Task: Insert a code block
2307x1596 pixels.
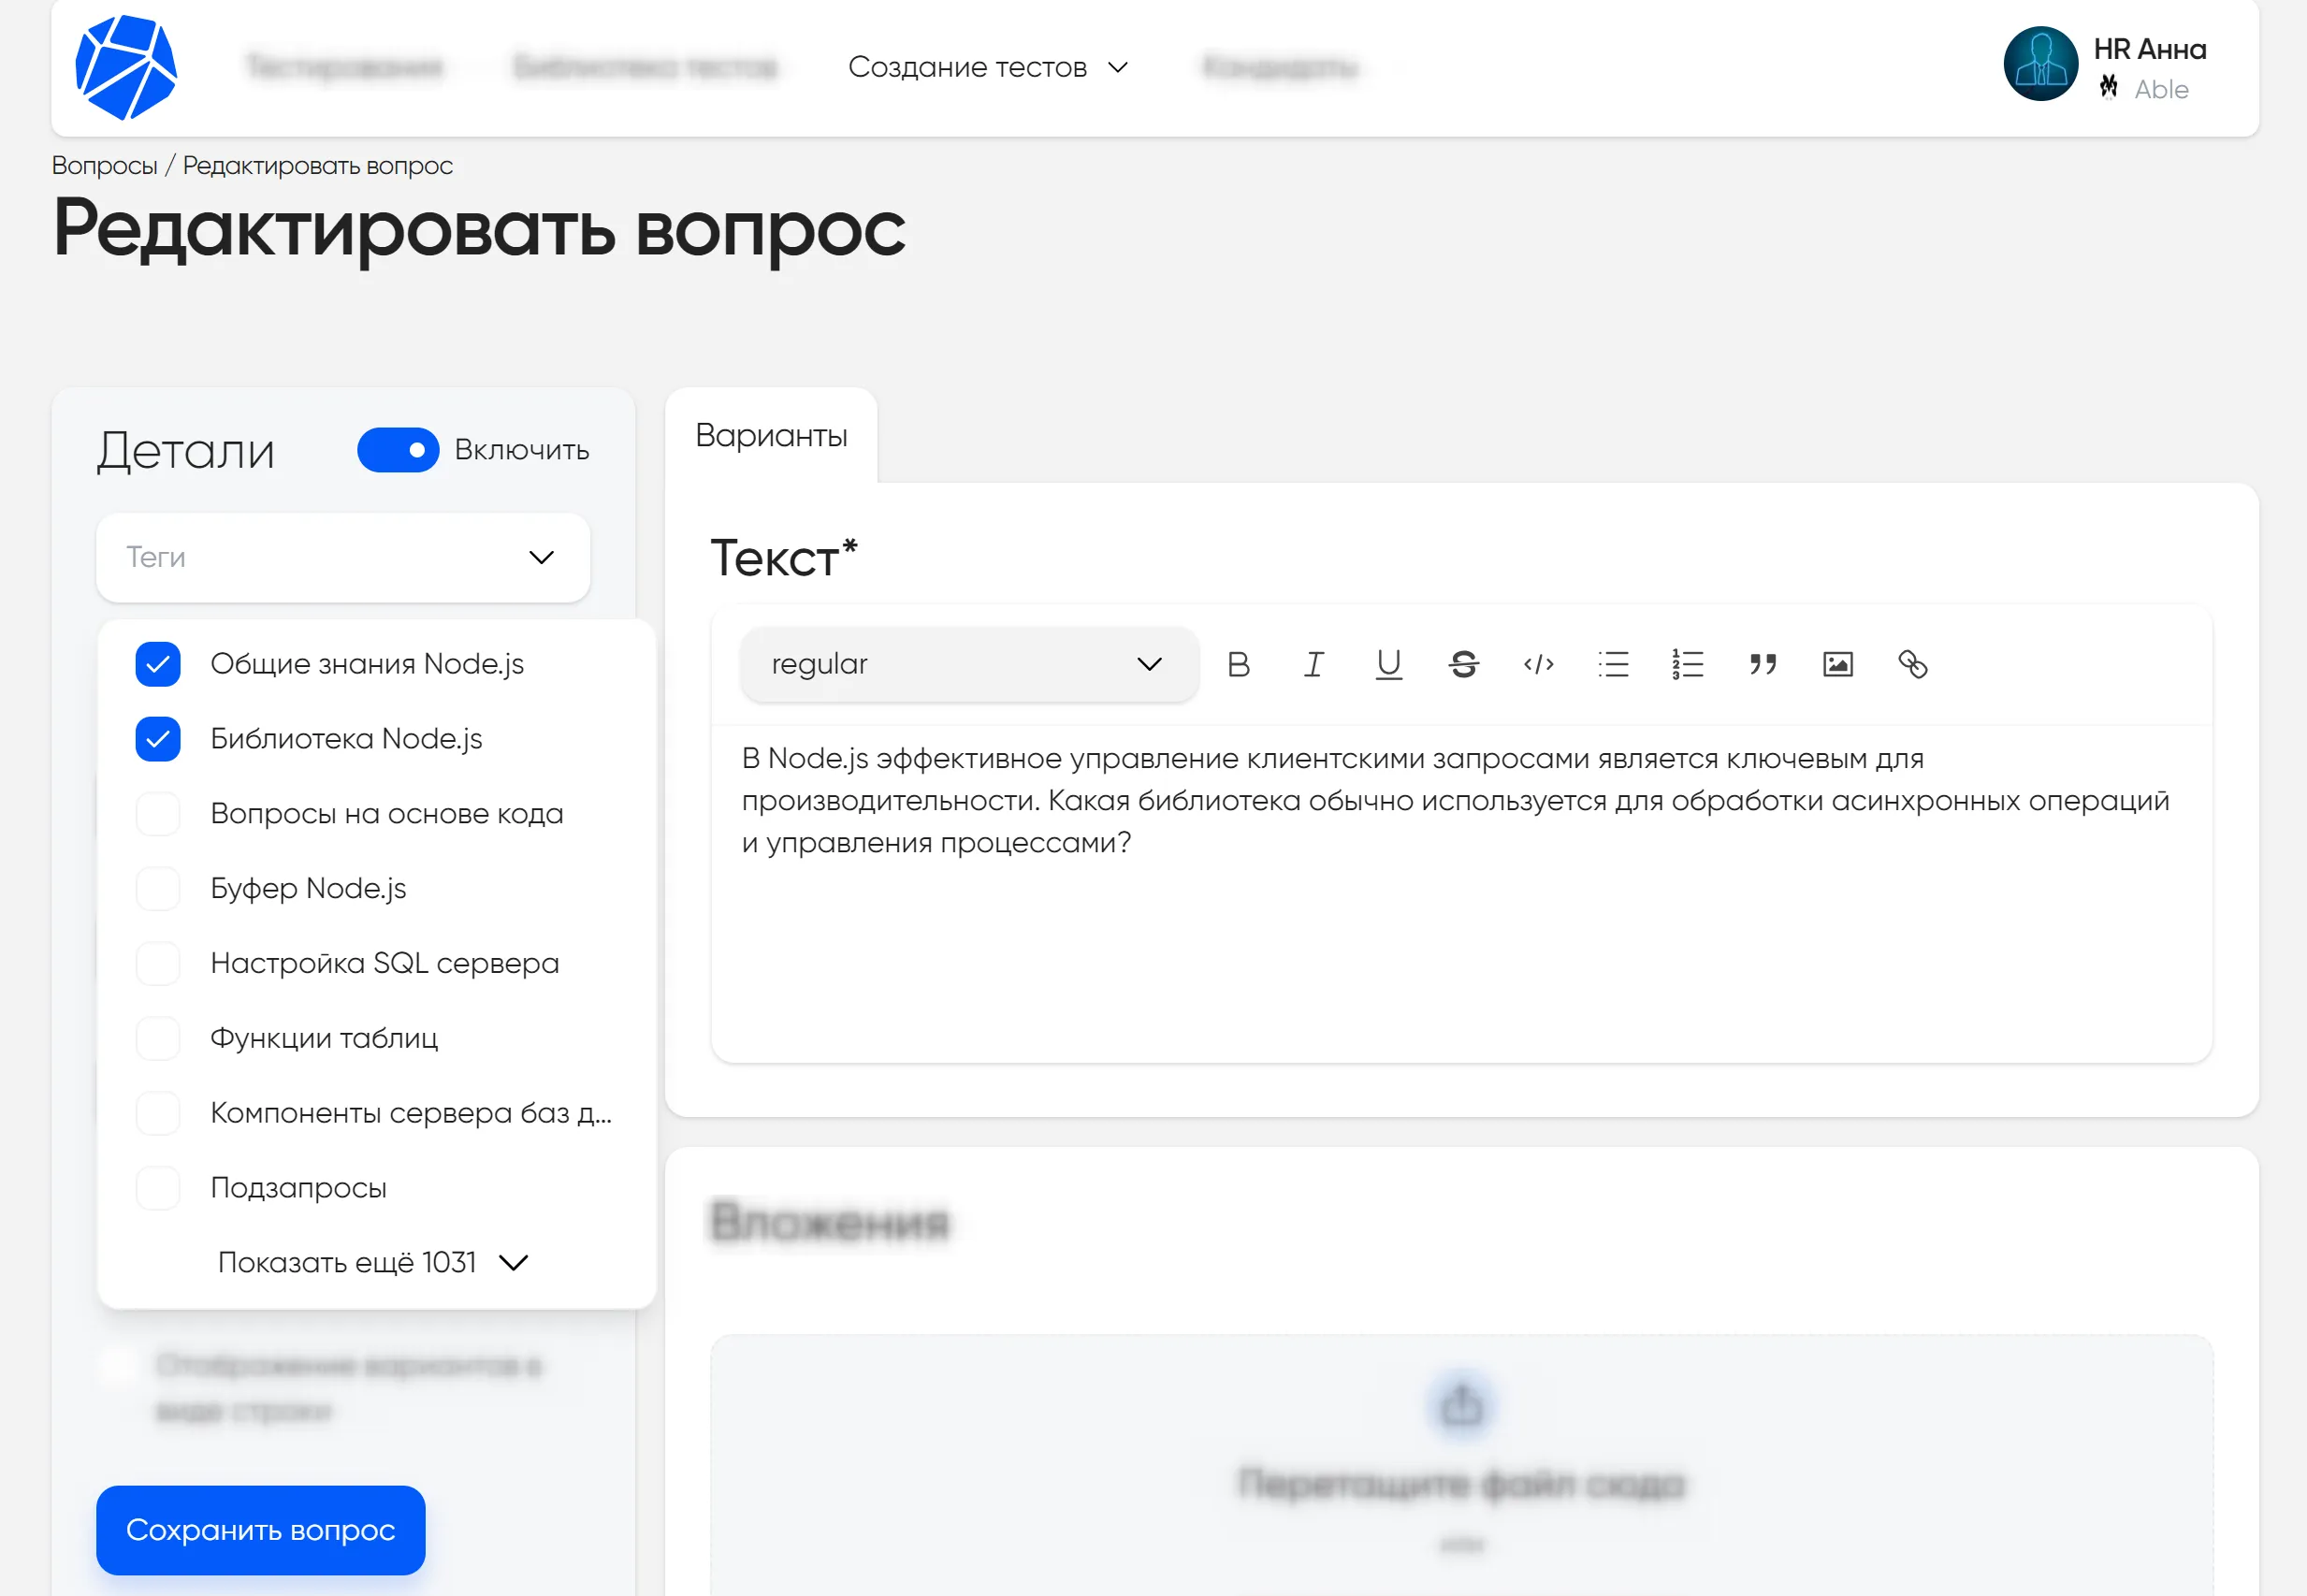Action: tap(1538, 664)
